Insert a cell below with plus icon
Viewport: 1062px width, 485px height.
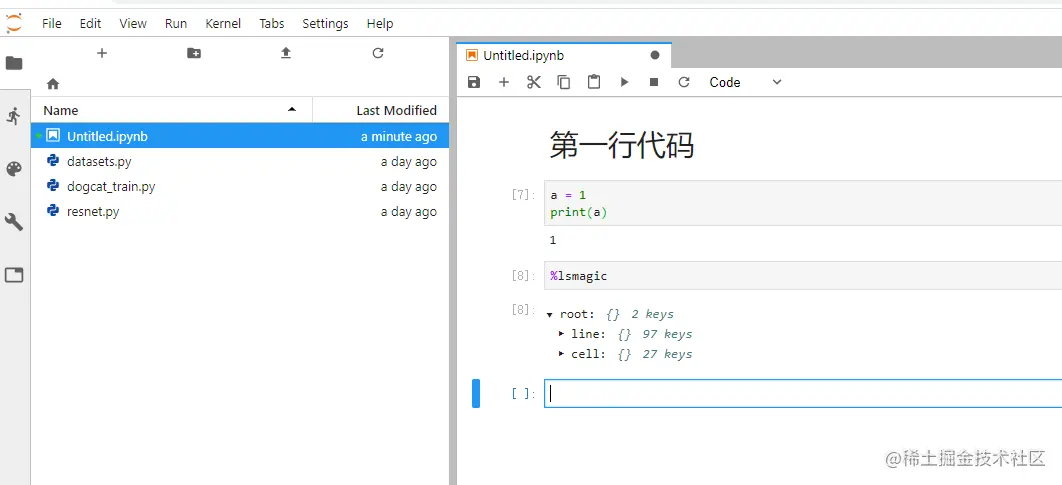tap(504, 82)
